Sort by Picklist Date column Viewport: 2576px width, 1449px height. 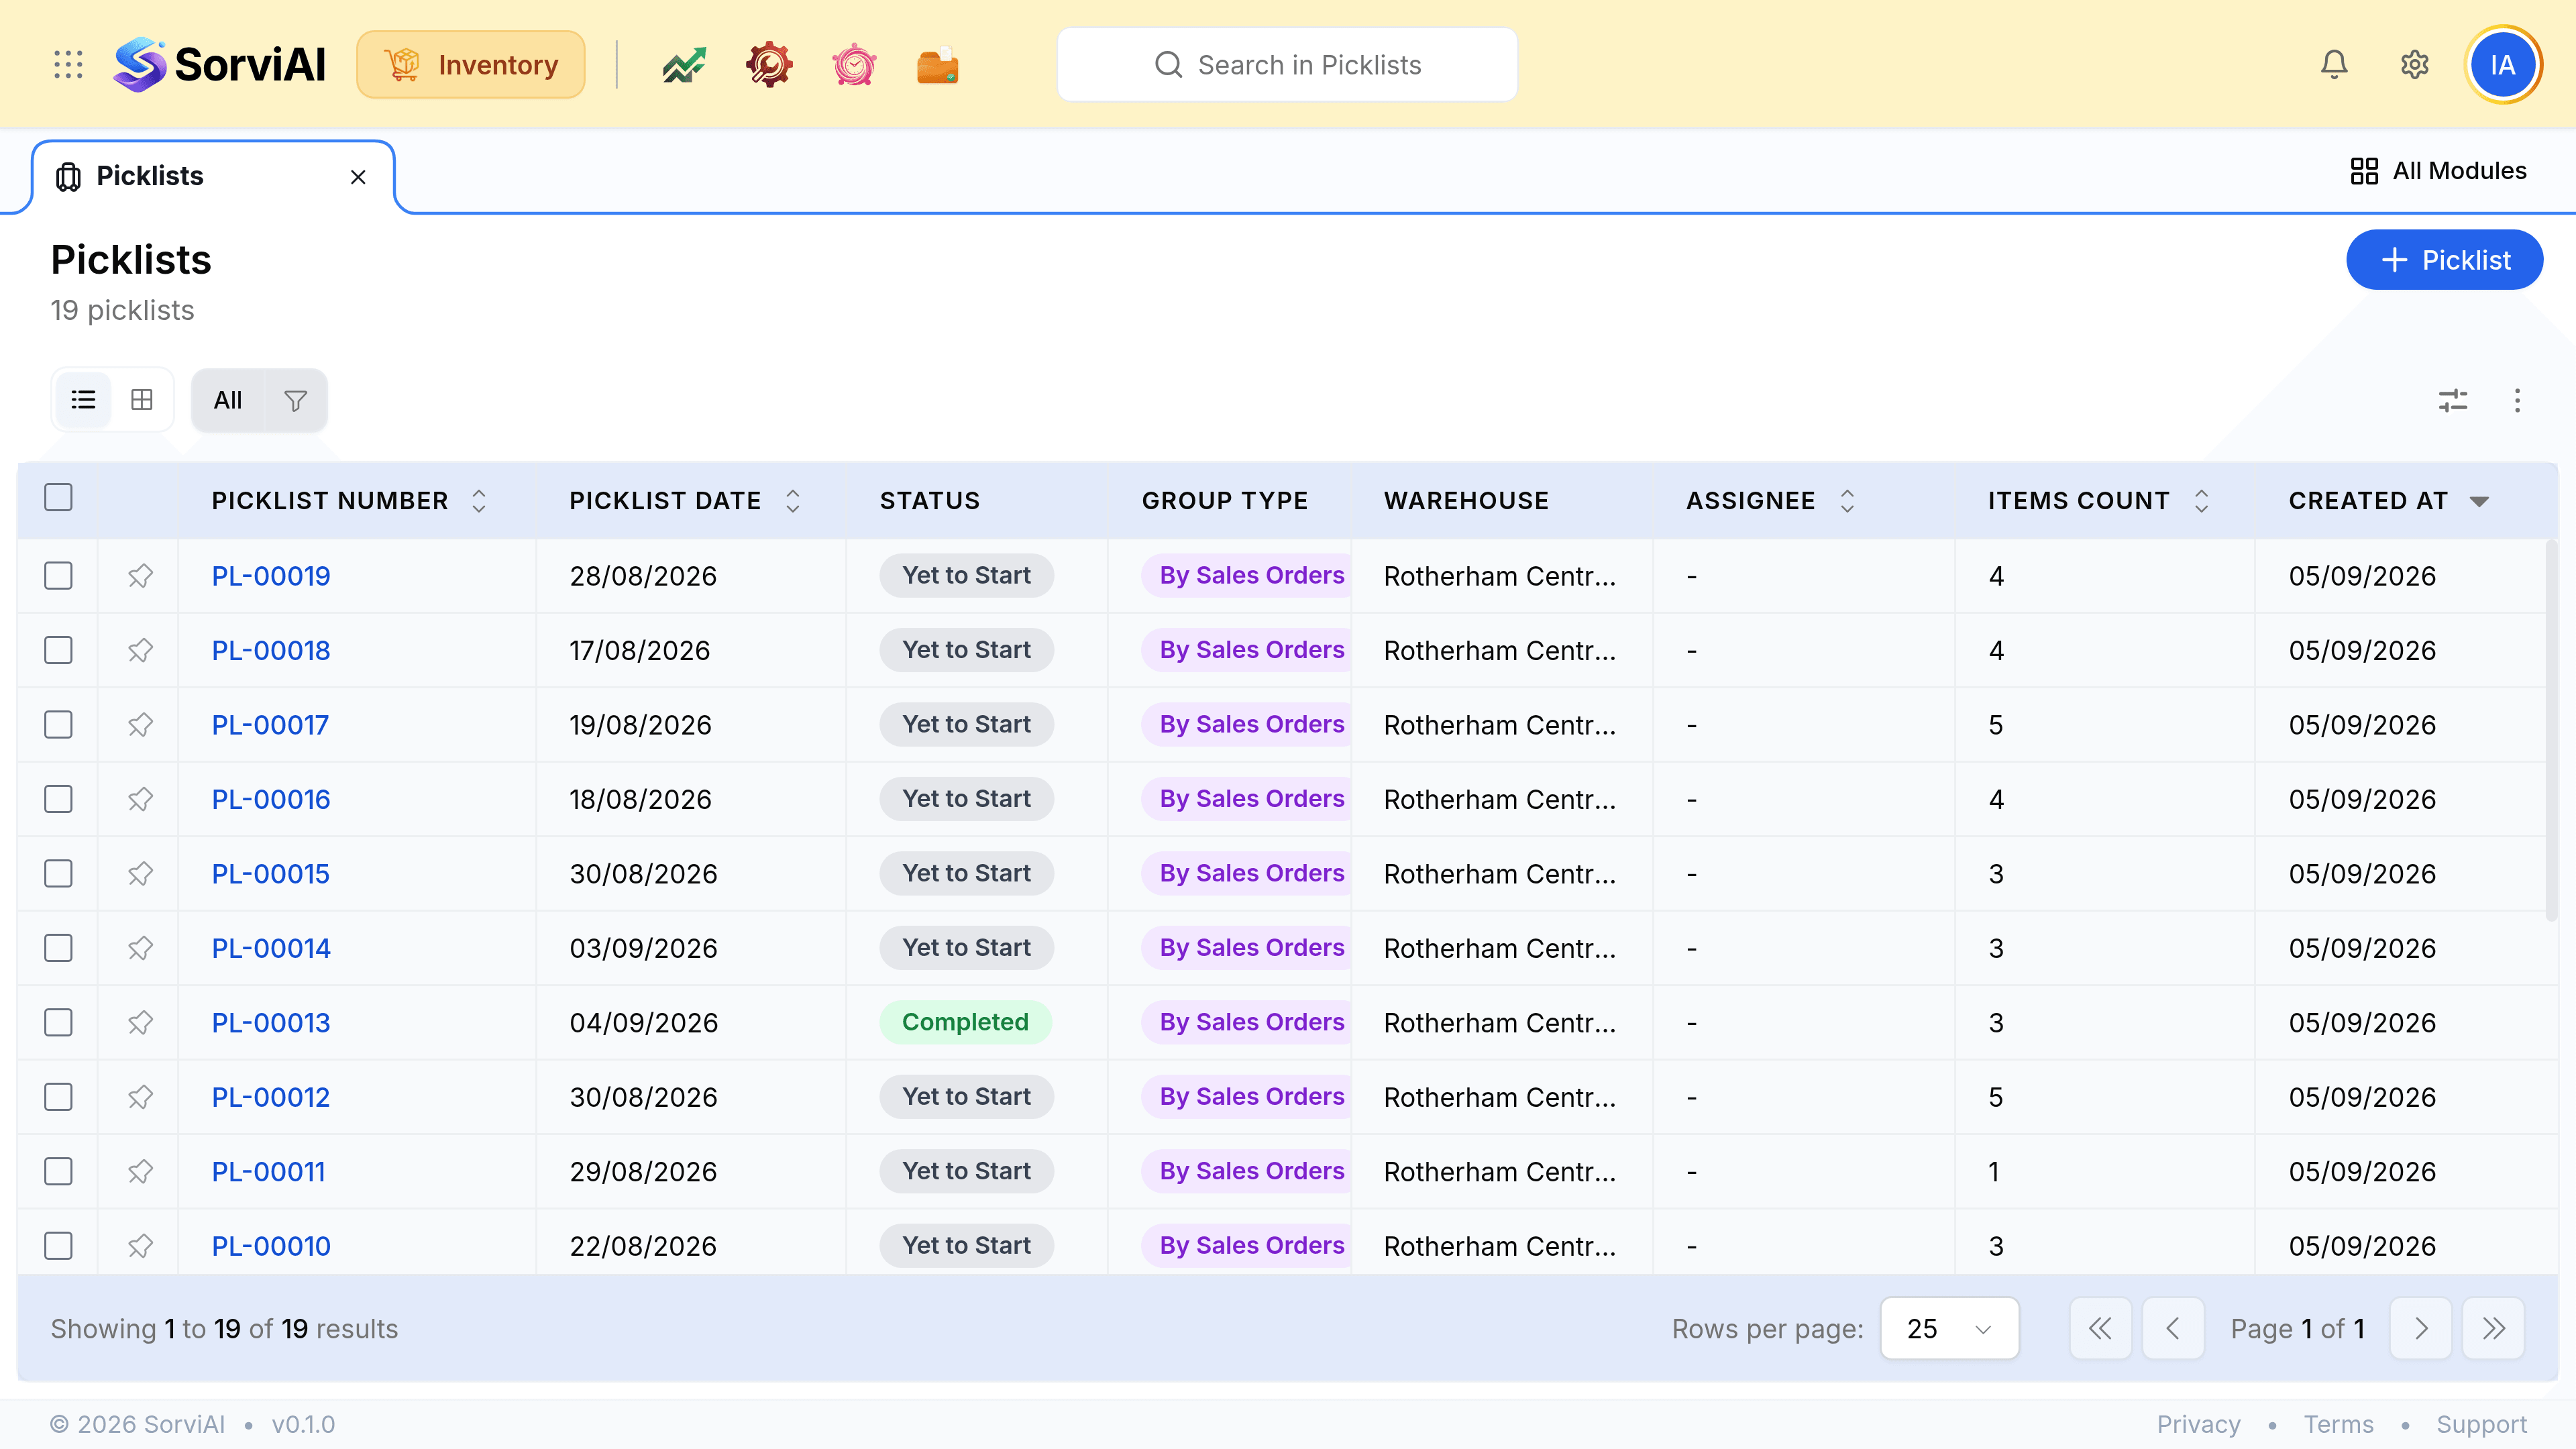click(793, 501)
